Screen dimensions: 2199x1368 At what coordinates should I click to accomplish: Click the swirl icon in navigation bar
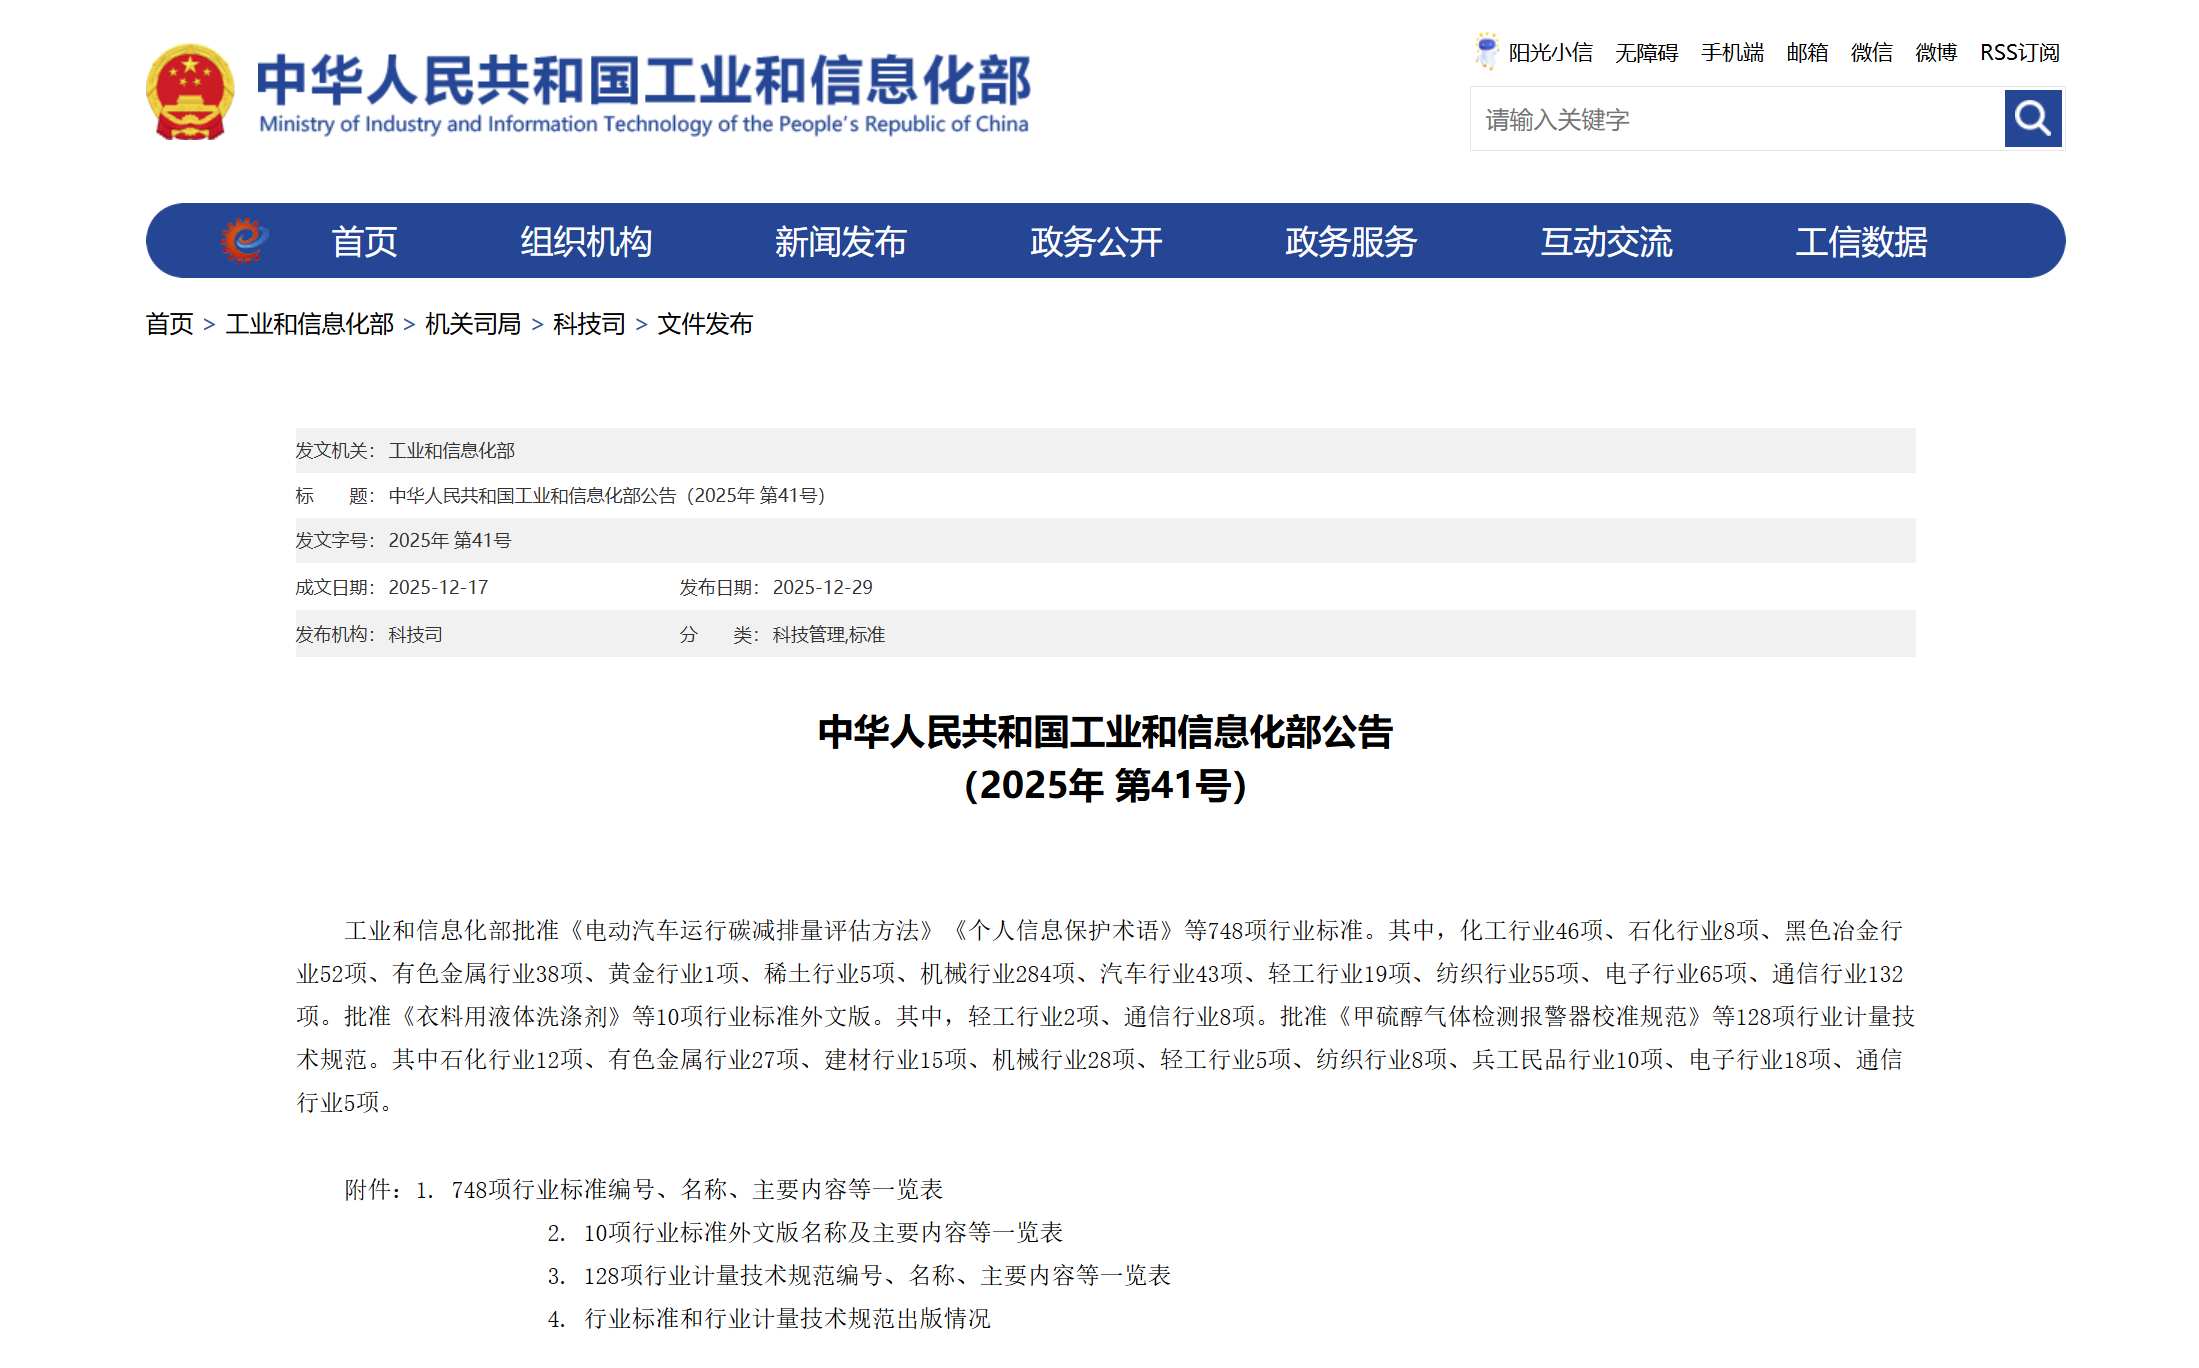coord(244,241)
